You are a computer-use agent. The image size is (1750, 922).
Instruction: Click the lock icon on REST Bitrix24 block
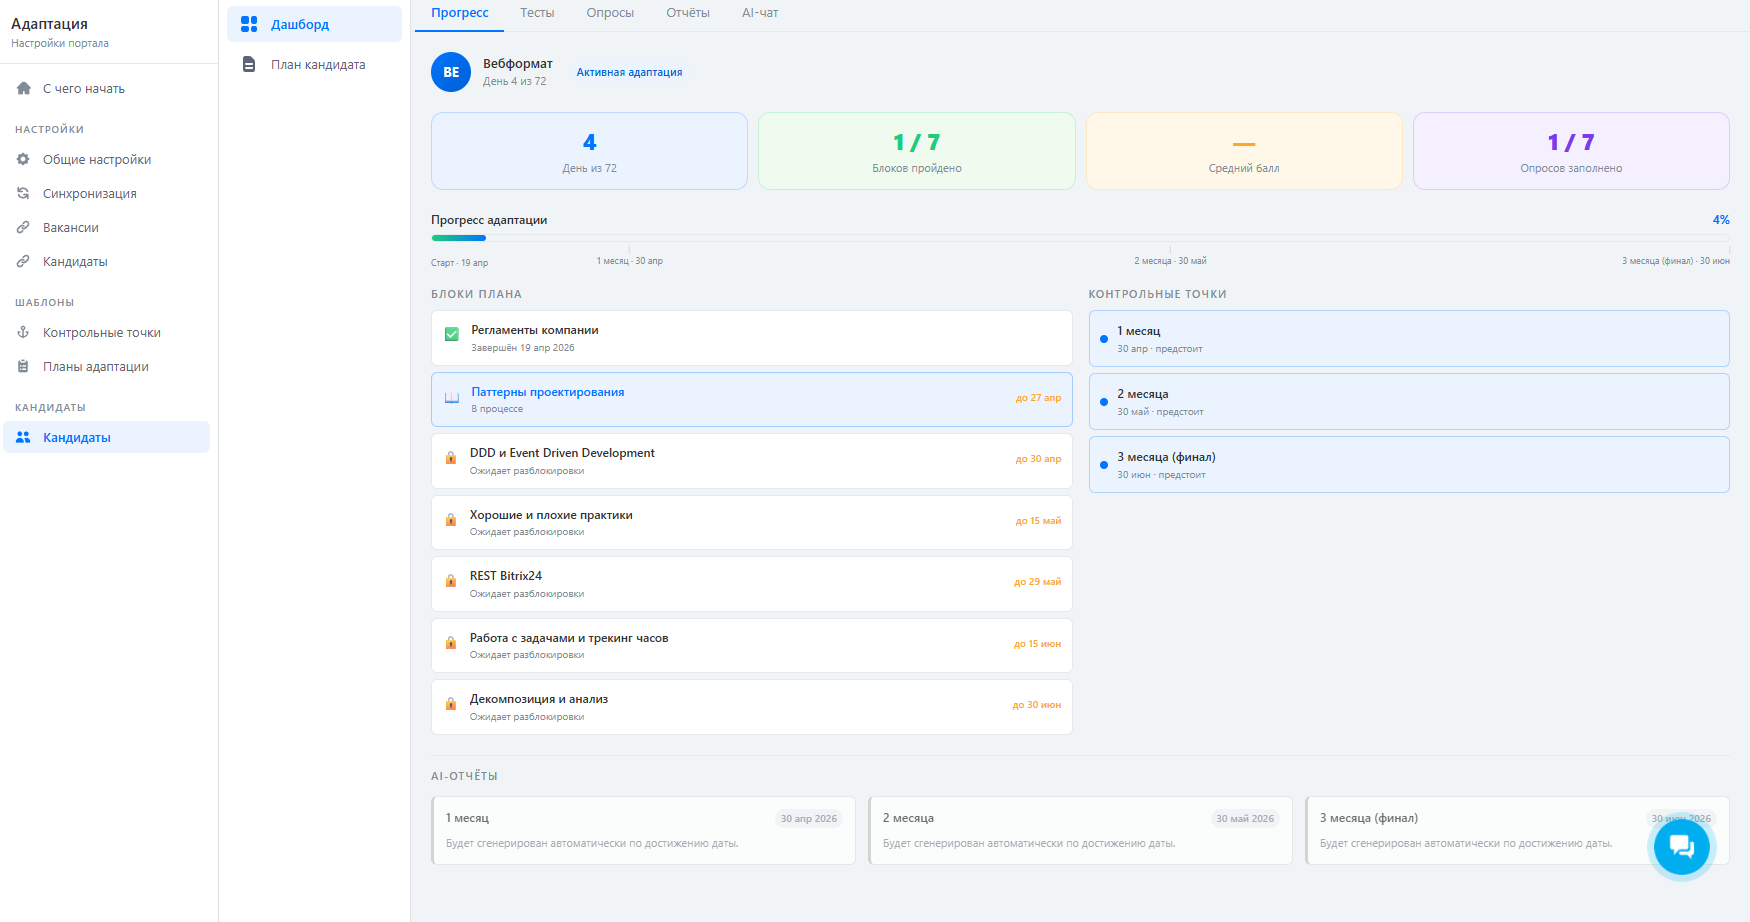451,582
